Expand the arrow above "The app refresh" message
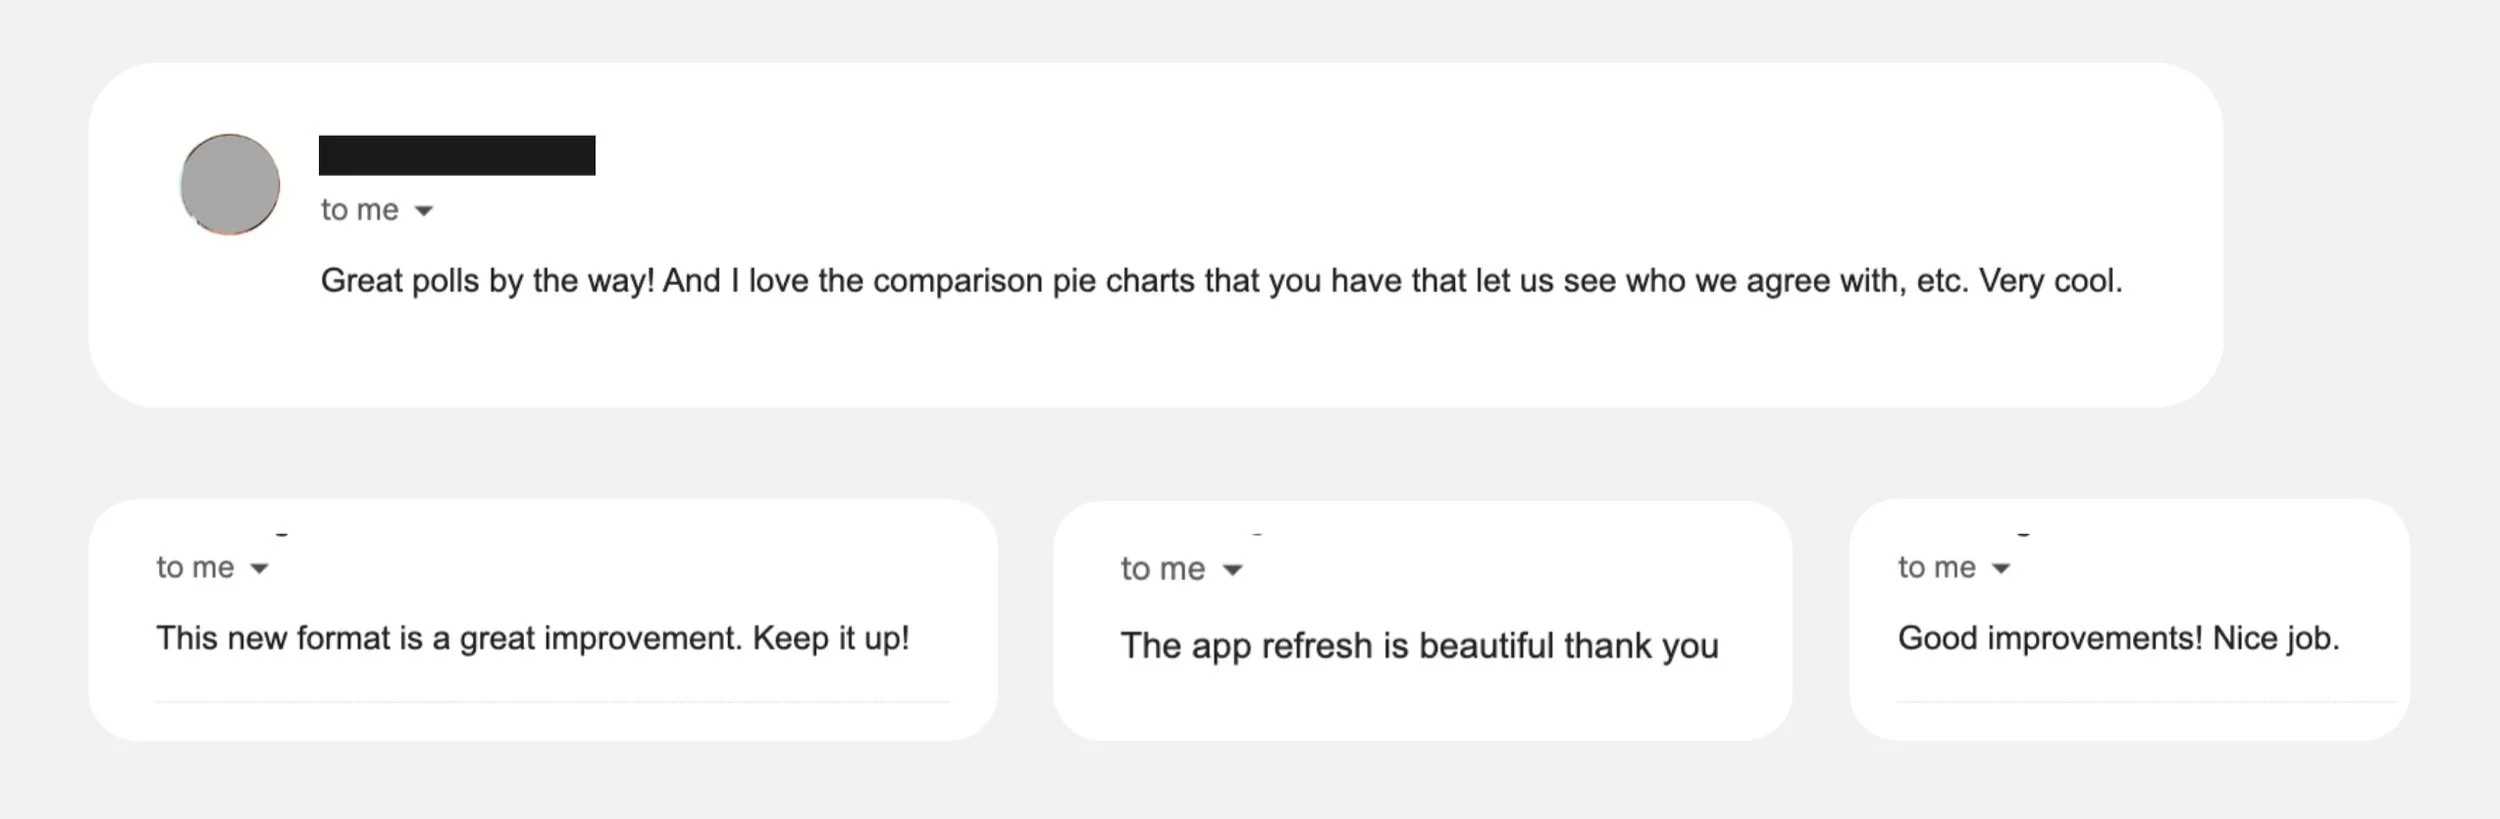This screenshot has width=2500, height=819. [x=1233, y=570]
